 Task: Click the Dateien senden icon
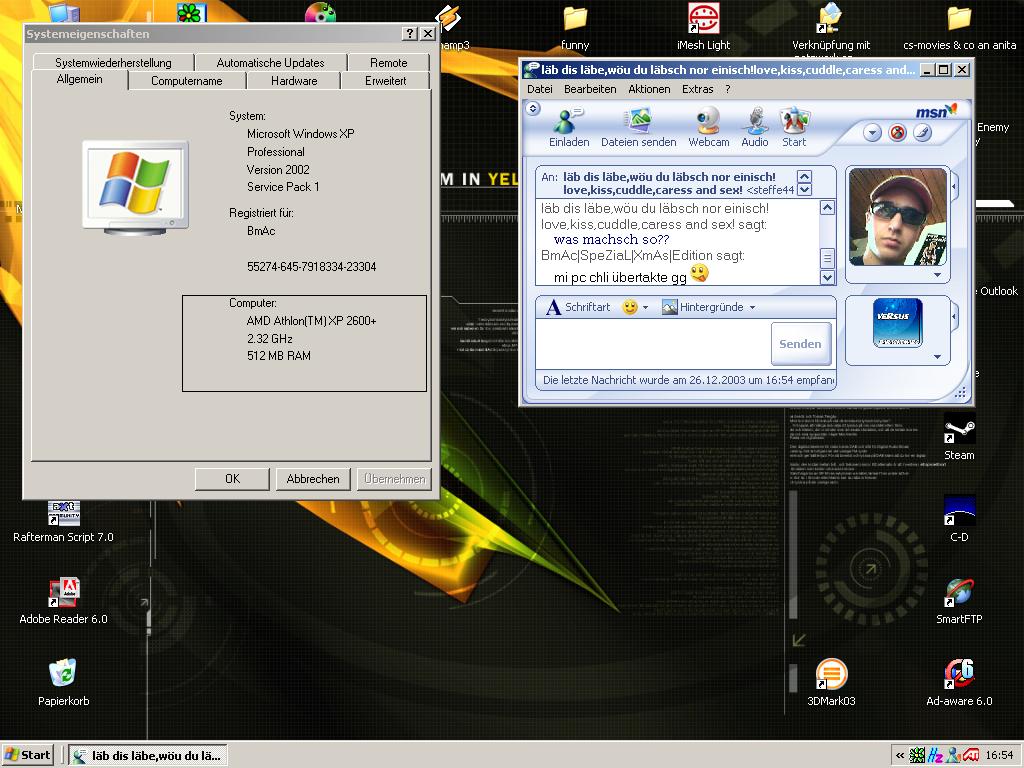(638, 122)
